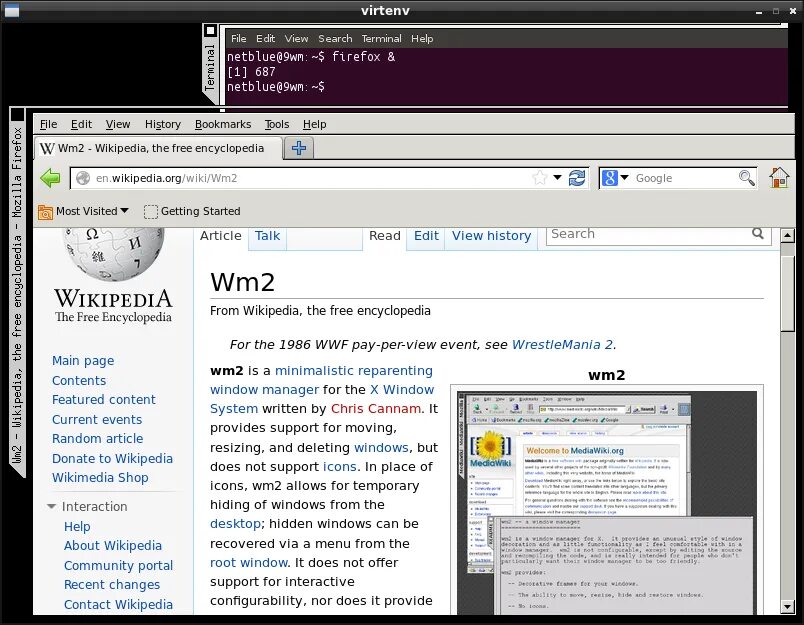Open the View history tab
The image size is (804, 625).
pos(491,236)
